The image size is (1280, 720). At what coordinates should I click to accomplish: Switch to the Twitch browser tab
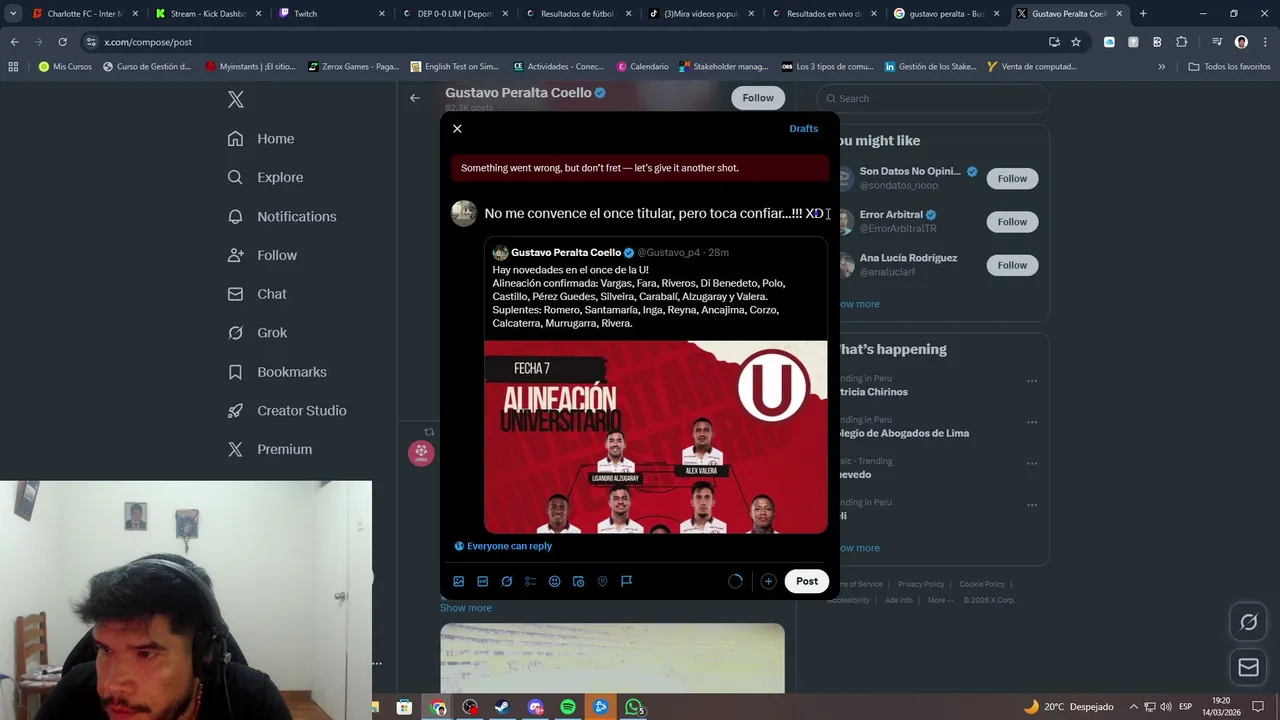(332, 14)
